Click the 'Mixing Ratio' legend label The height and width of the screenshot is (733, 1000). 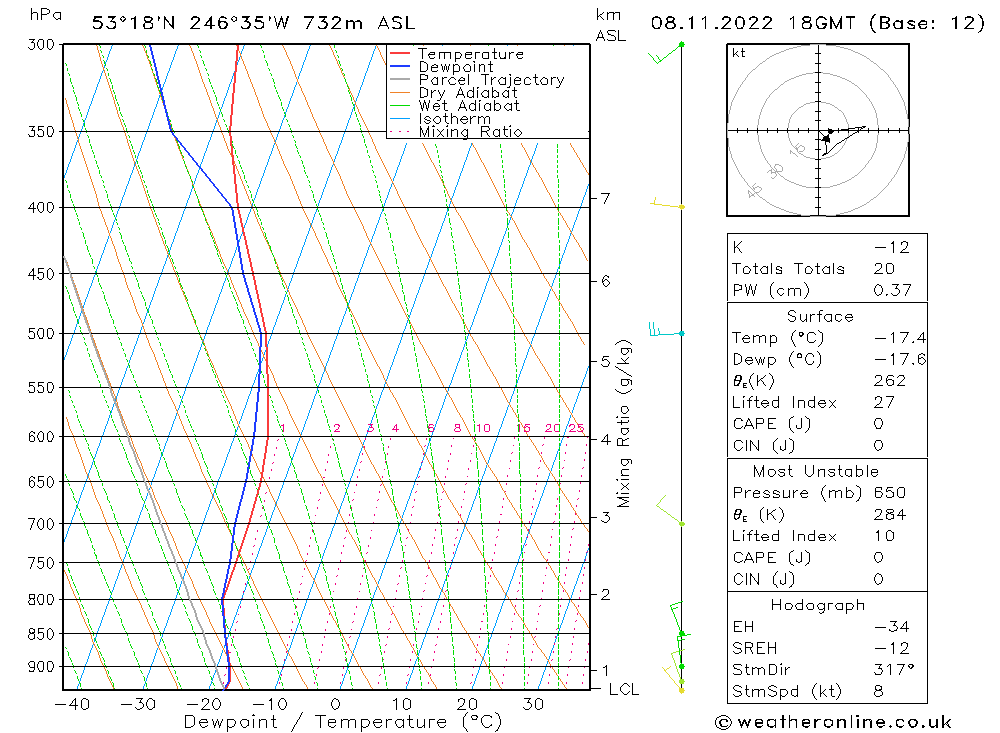[x=470, y=131]
